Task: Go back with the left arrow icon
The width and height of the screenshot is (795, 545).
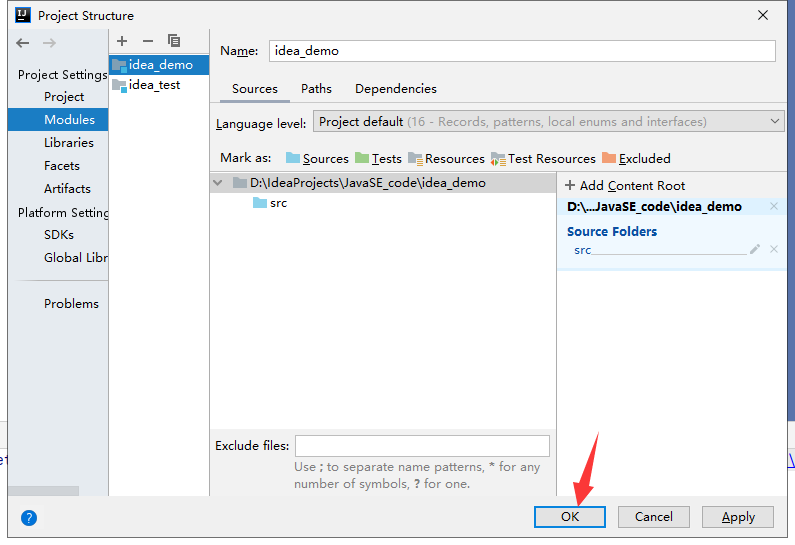Action: coord(22,43)
